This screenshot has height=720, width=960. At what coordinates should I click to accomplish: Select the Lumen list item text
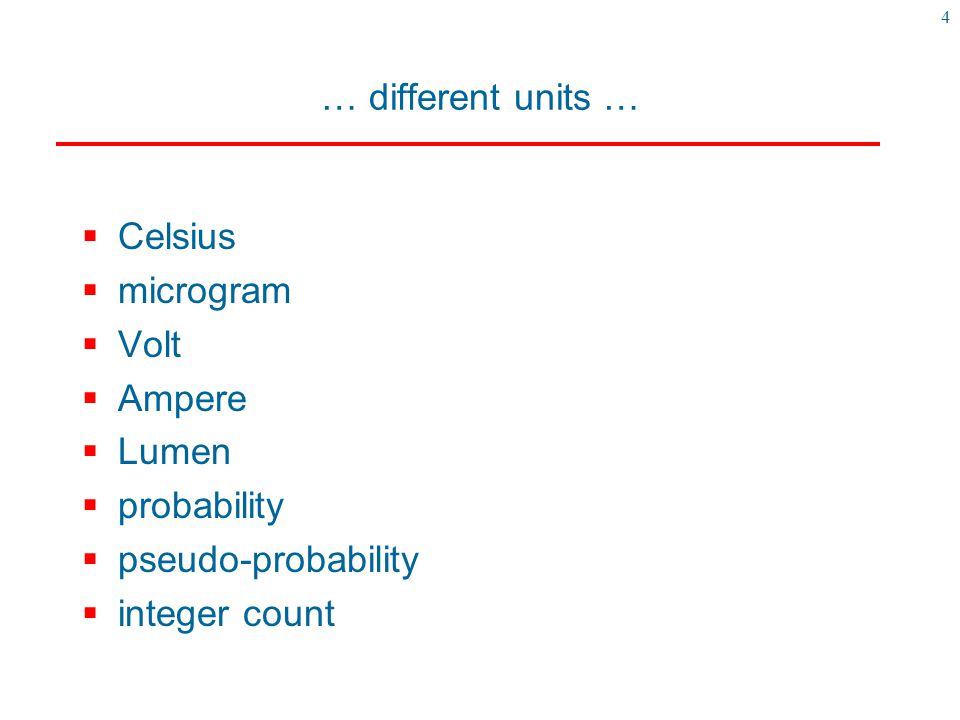174,452
